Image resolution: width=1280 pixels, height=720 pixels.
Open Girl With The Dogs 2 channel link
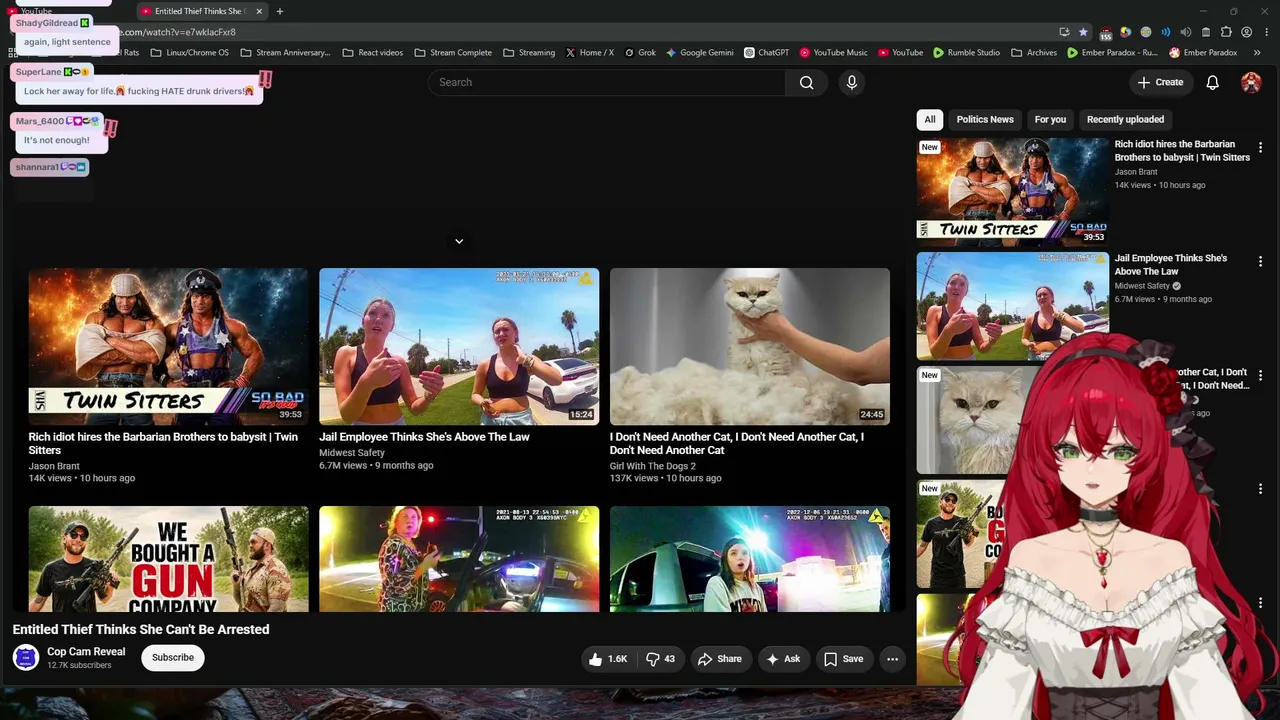(x=653, y=466)
